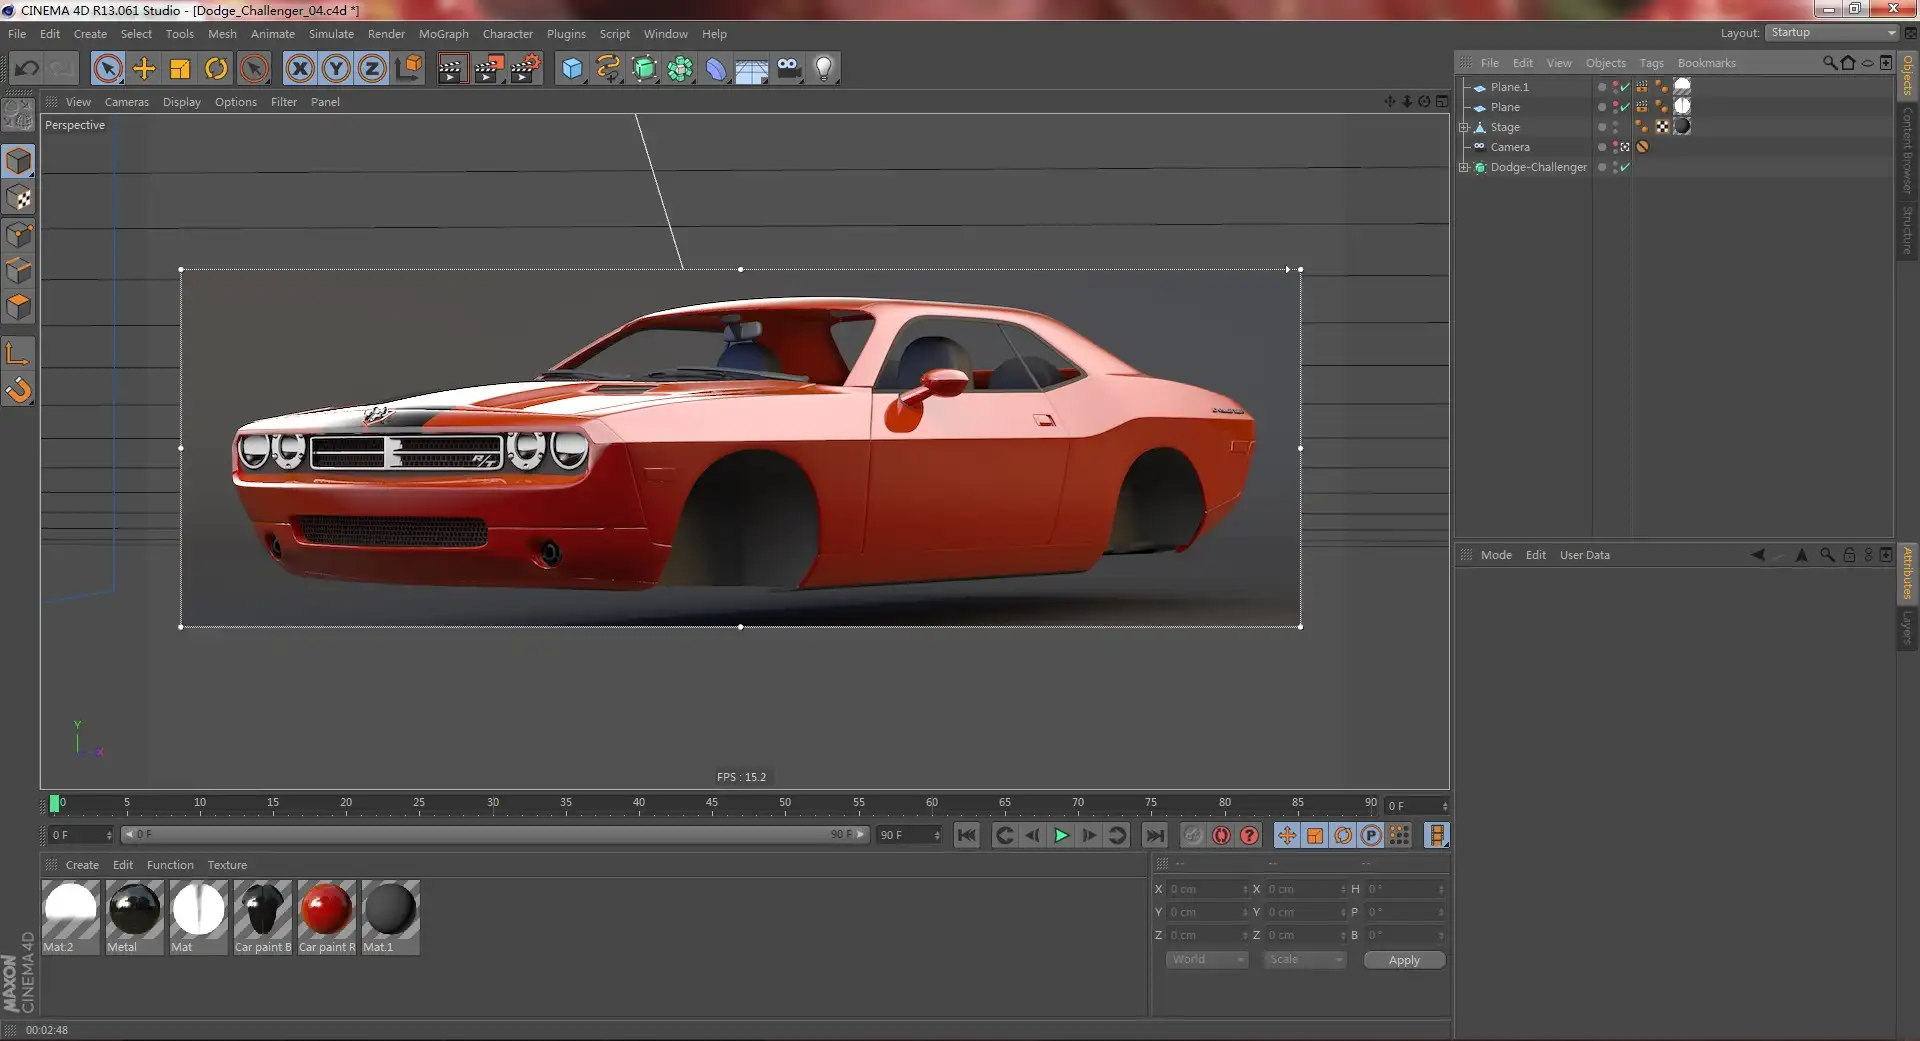Switch to Texture mode icon

(18, 198)
